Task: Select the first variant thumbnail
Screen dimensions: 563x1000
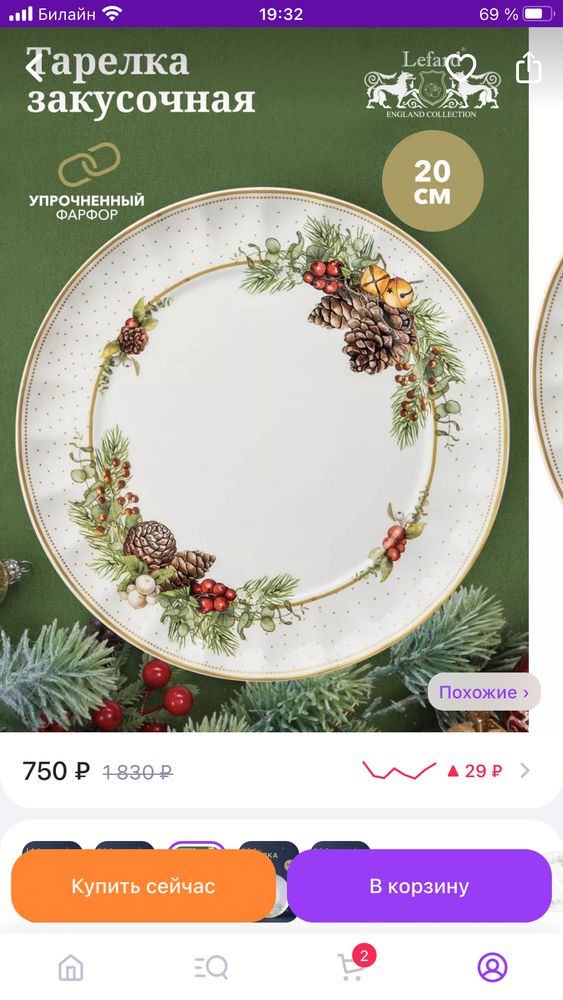Action: 52,846
